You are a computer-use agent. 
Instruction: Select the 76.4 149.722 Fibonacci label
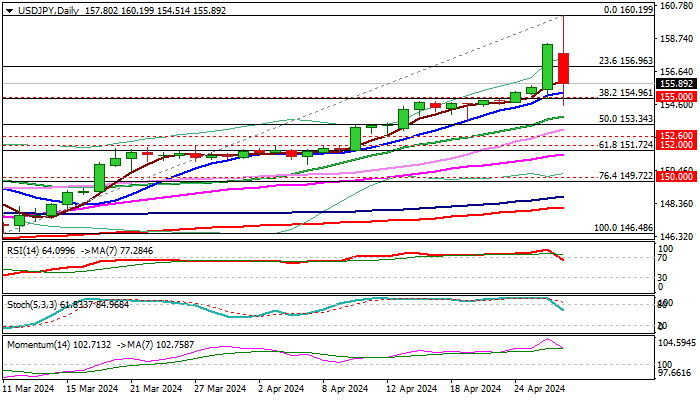coord(626,176)
